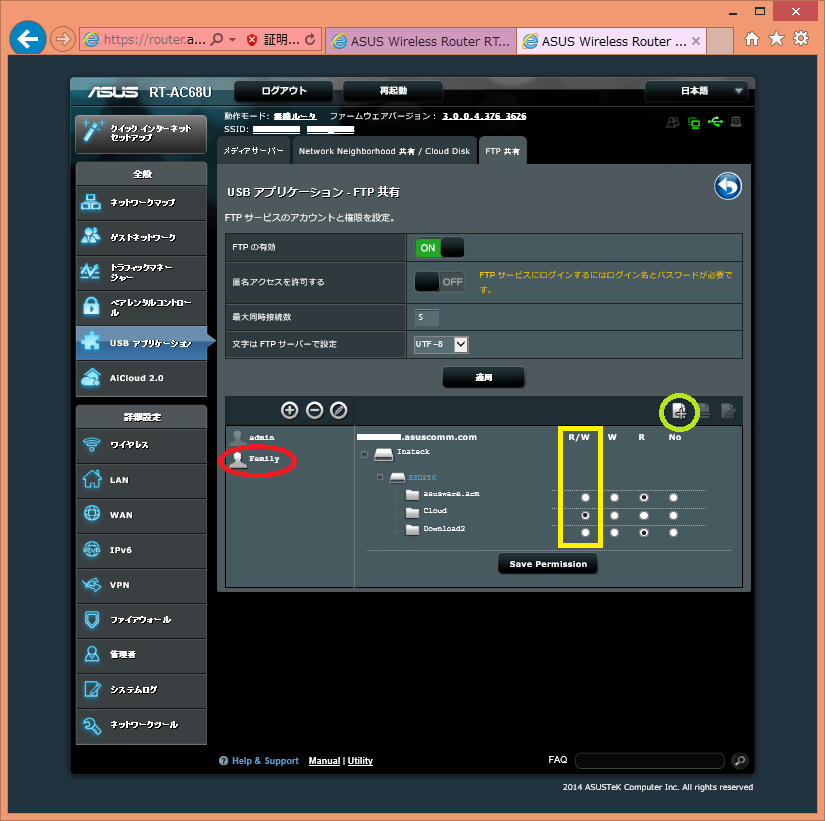This screenshot has height=821, width=825.
Task: Open the Administration page
Action: tap(141, 655)
